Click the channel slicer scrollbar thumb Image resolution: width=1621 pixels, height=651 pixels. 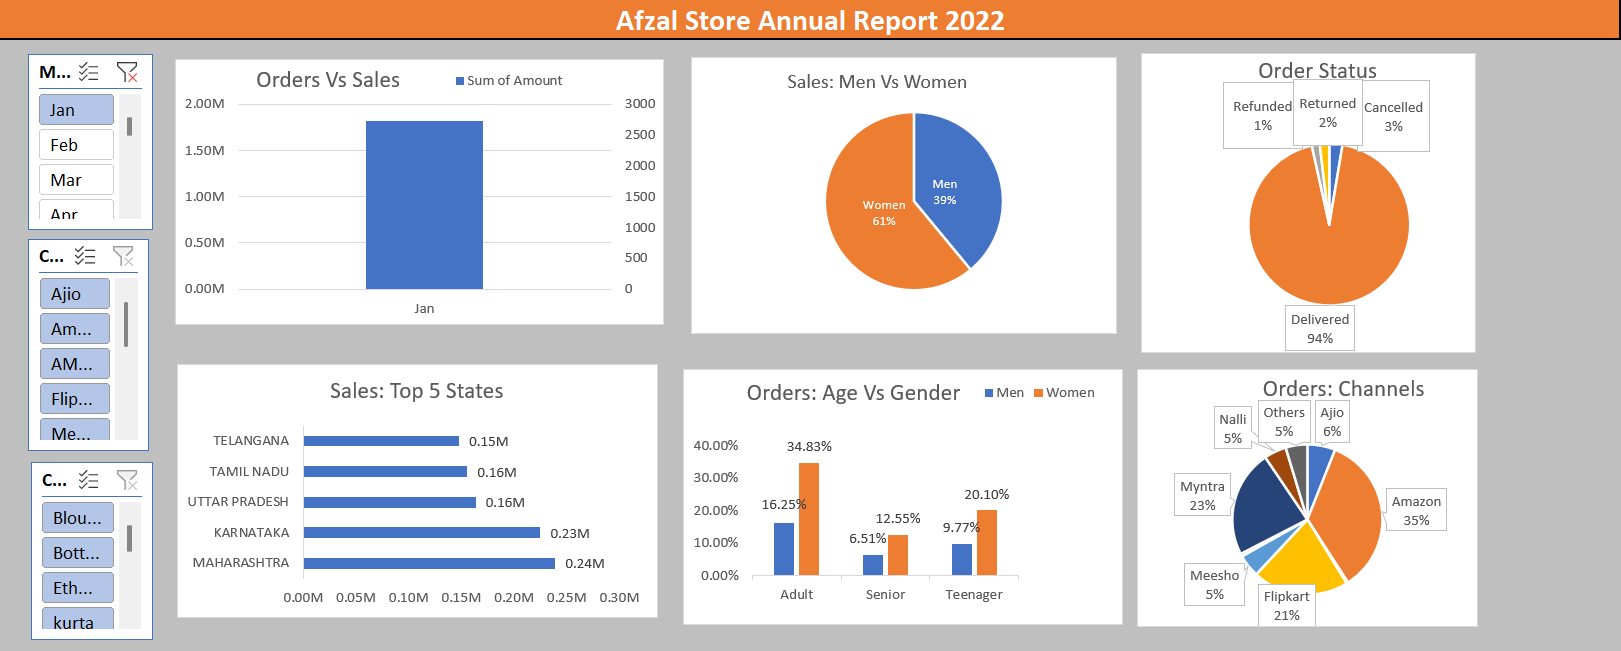(126, 324)
